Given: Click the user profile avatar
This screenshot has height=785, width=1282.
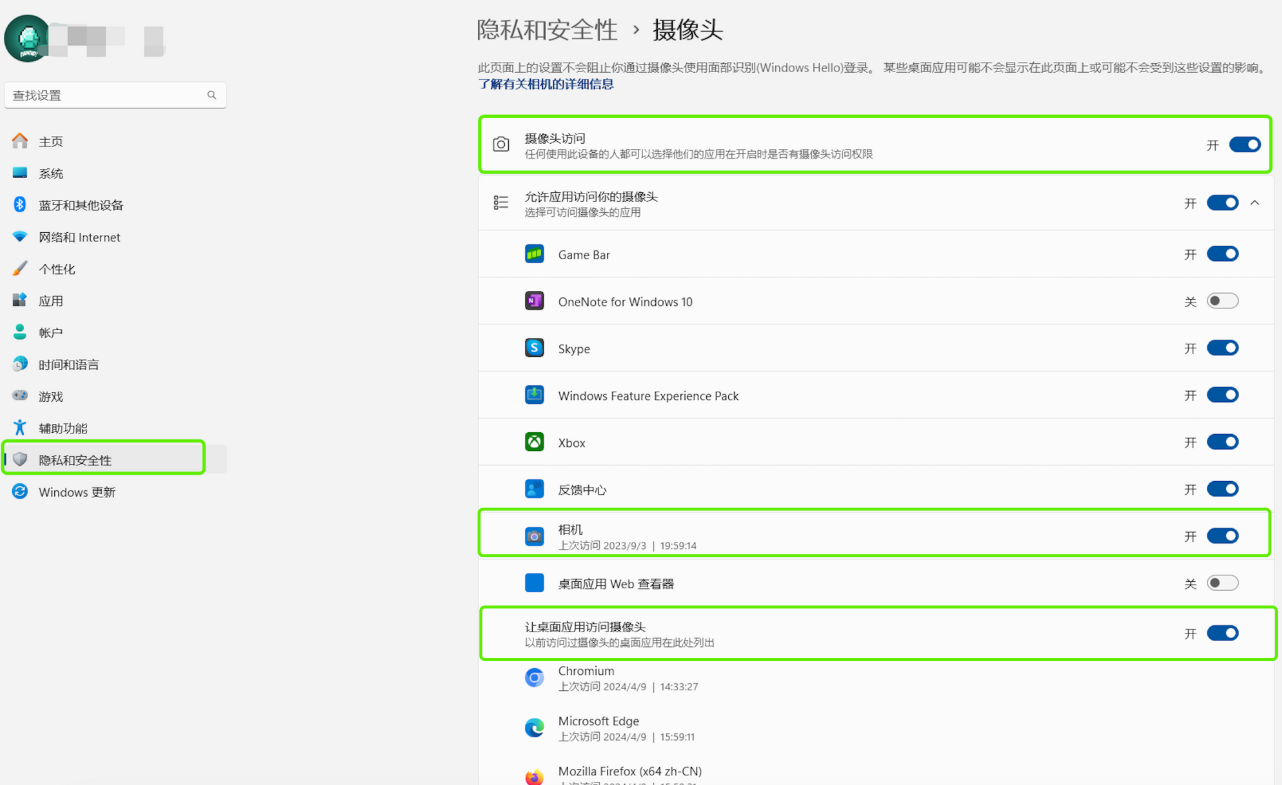Looking at the screenshot, I should pyautogui.click(x=27, y=39).
